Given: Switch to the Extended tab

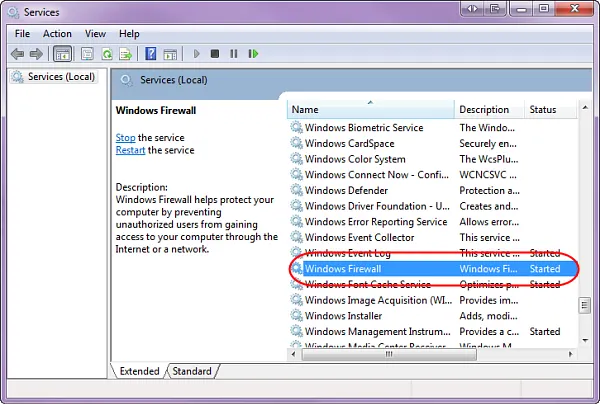Looking at the screenshot, I should (139, 371).
